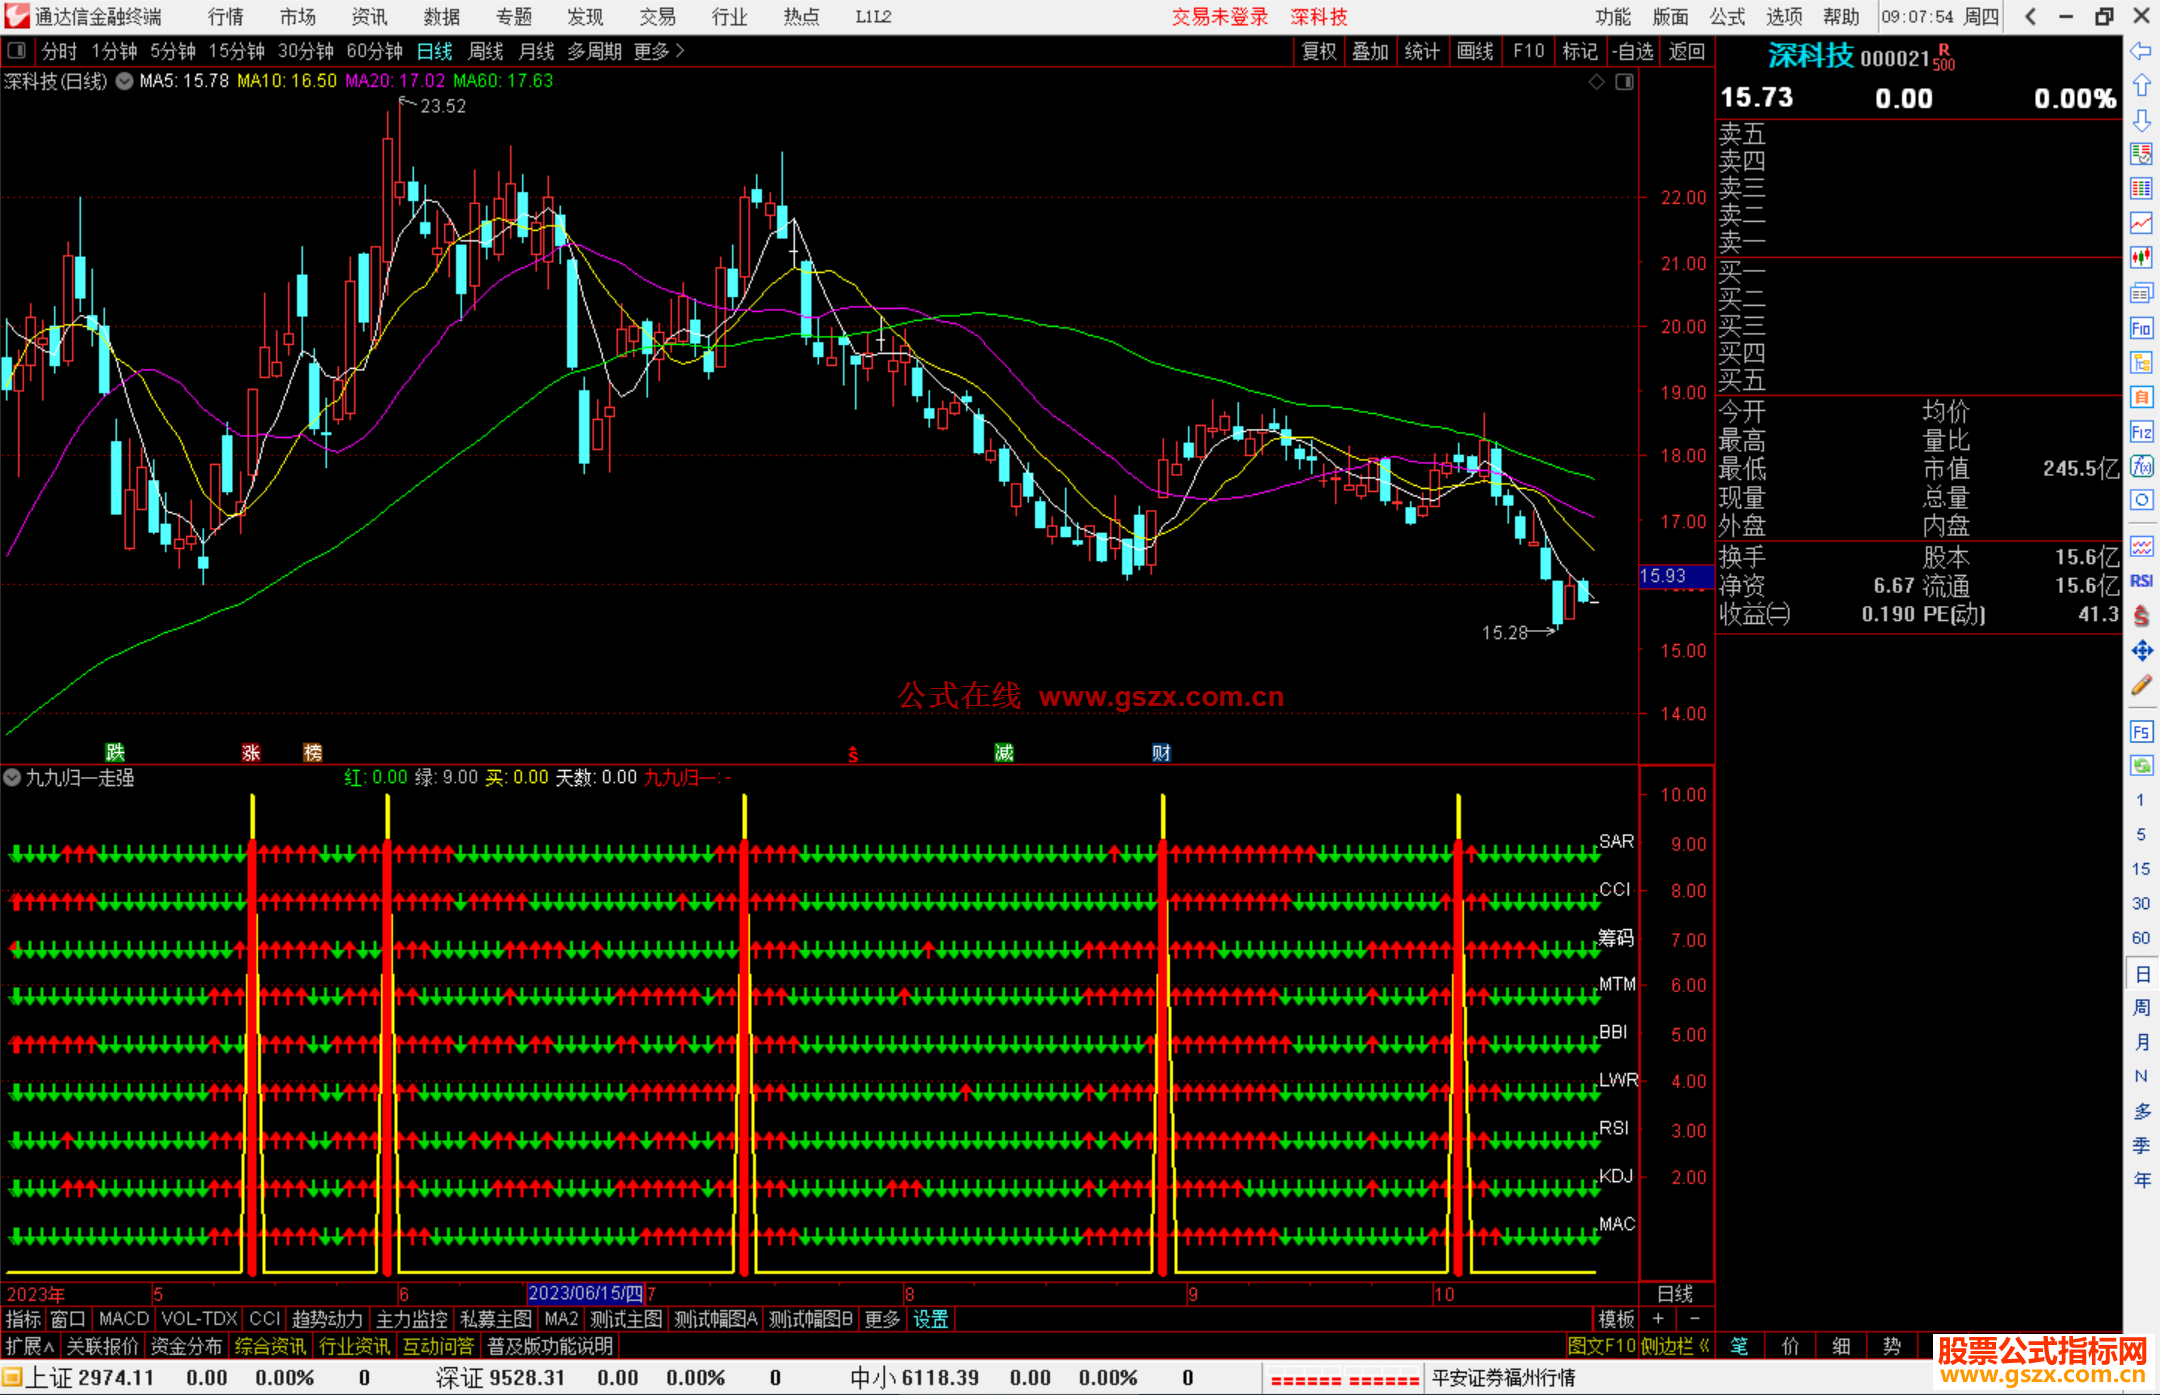Expand the 扩展 bottom panel
The width and height of the screenshot is (2160, 1395).
(29, 1346)
